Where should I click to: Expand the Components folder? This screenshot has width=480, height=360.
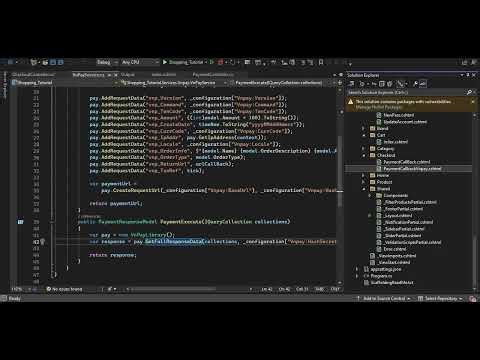(370, 195)
